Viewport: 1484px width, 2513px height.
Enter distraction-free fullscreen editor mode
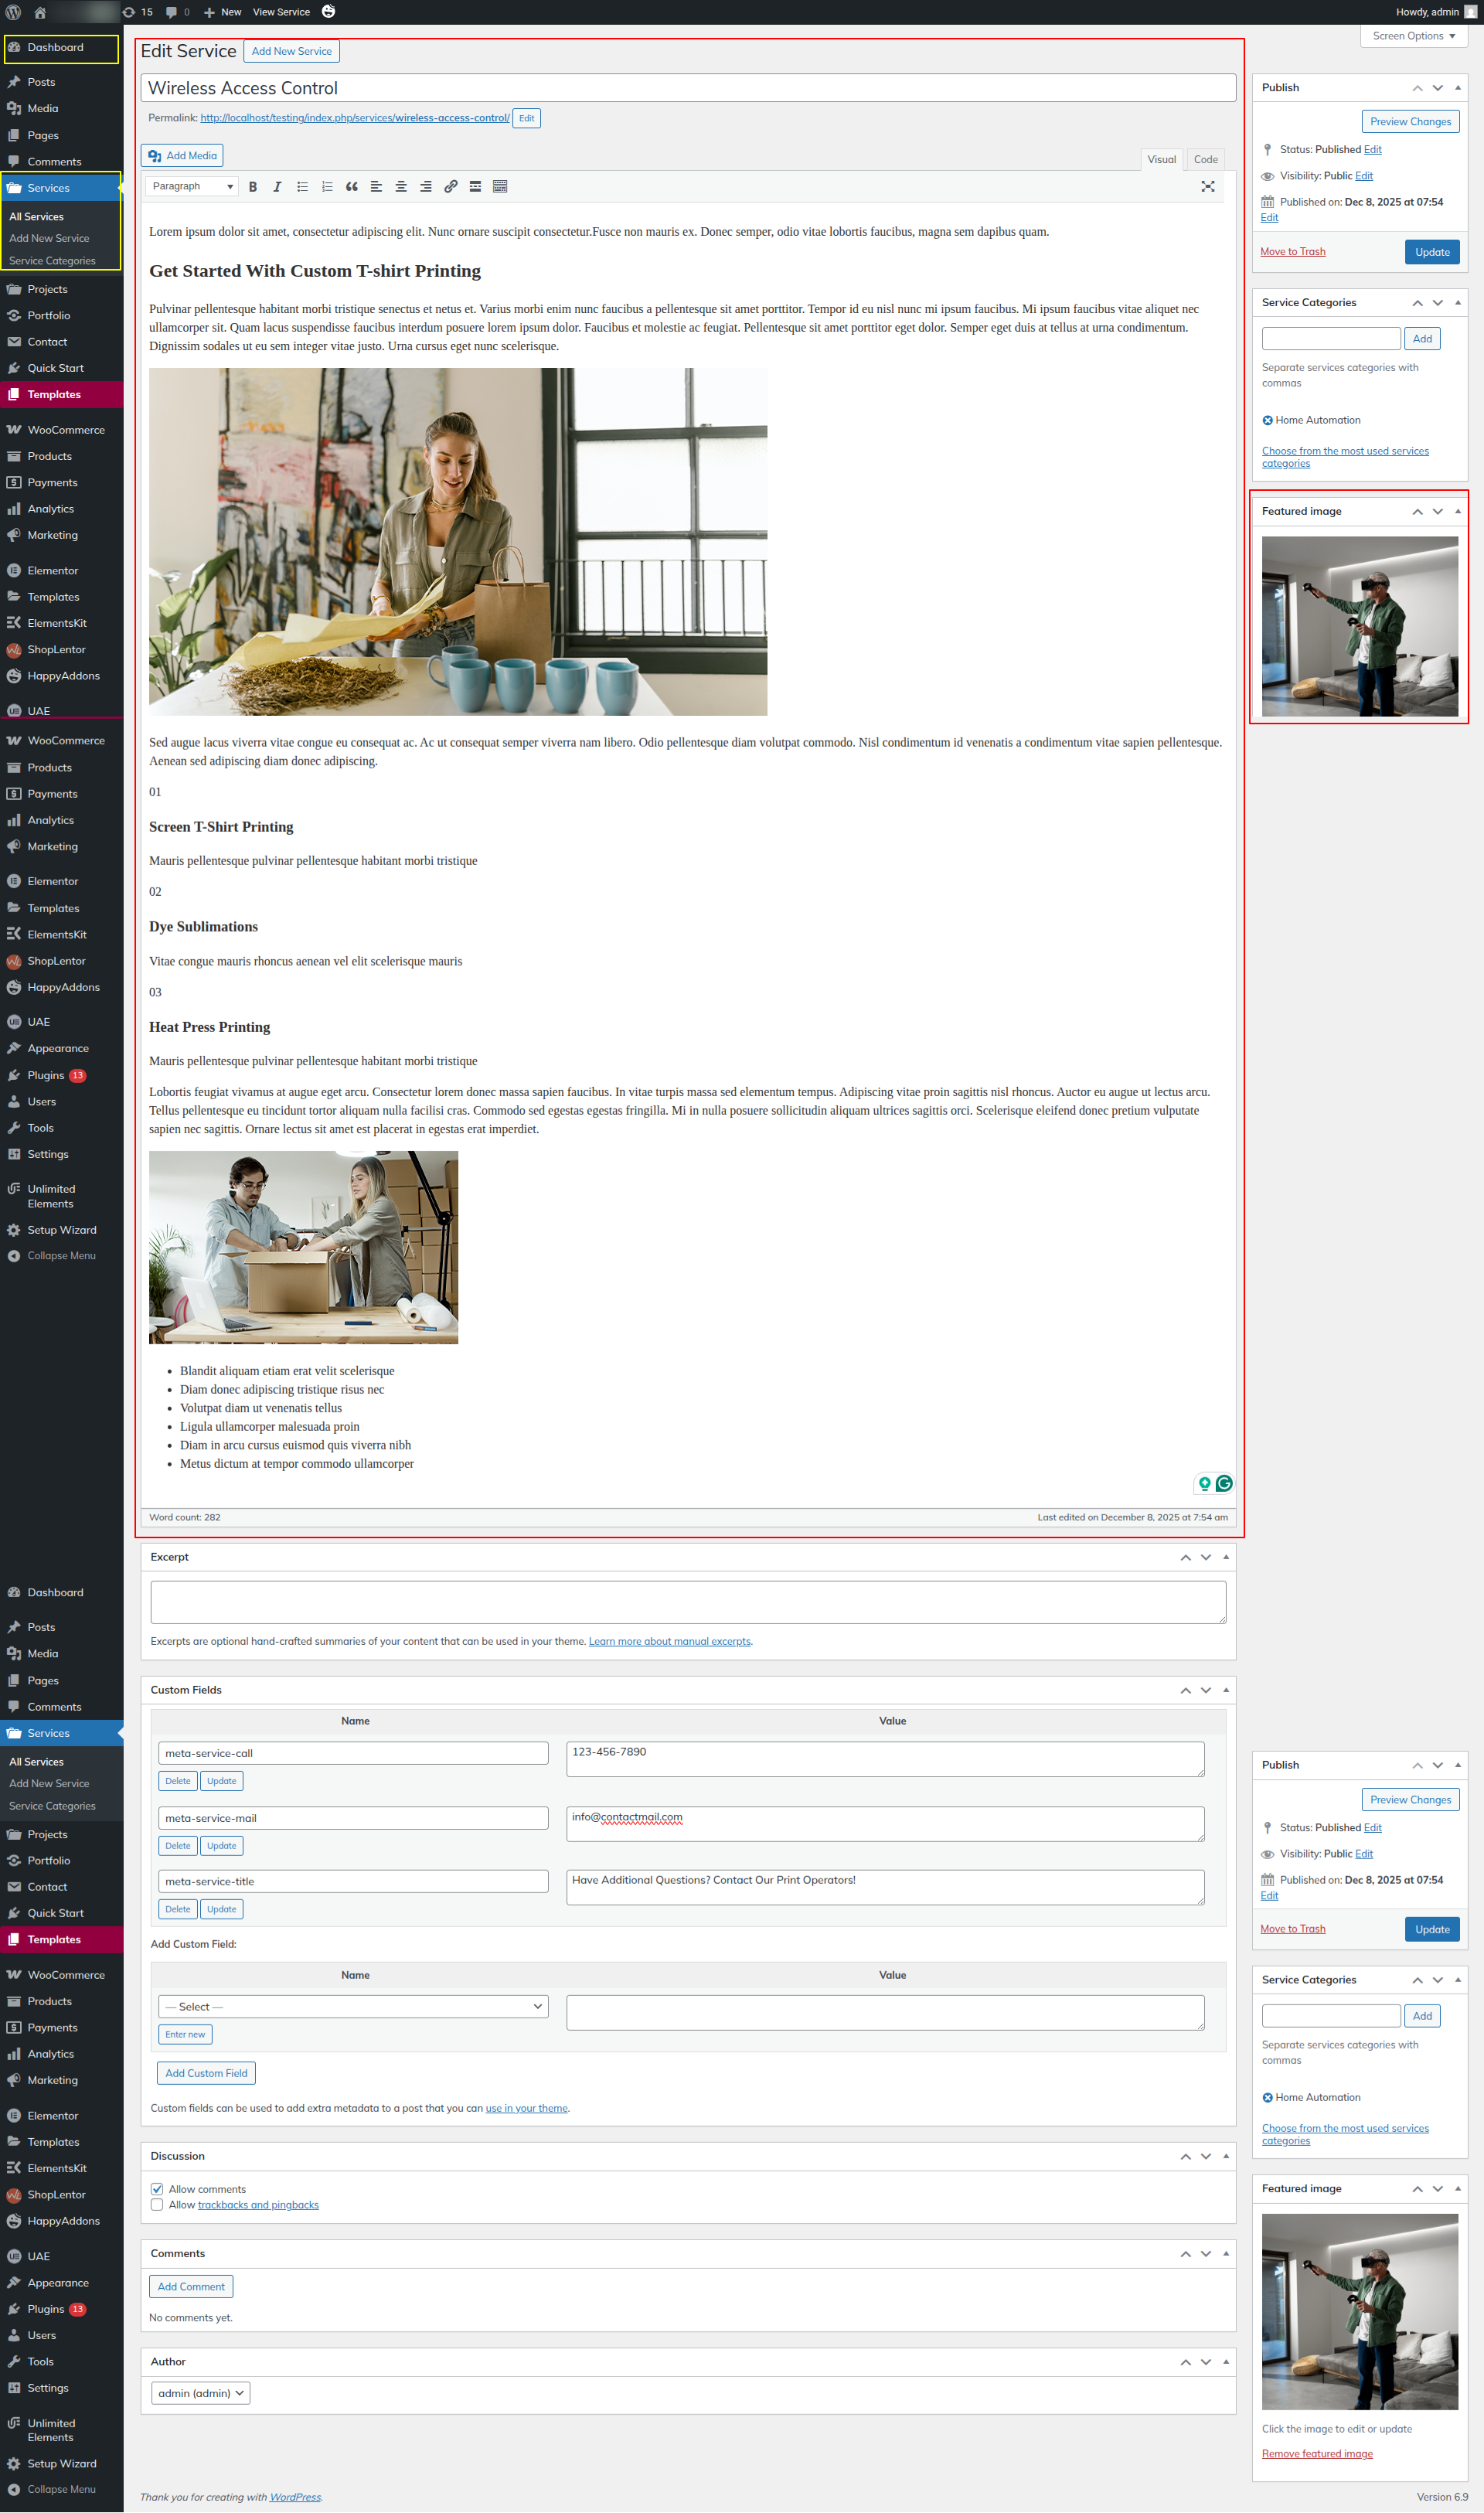coord(1207,187)
